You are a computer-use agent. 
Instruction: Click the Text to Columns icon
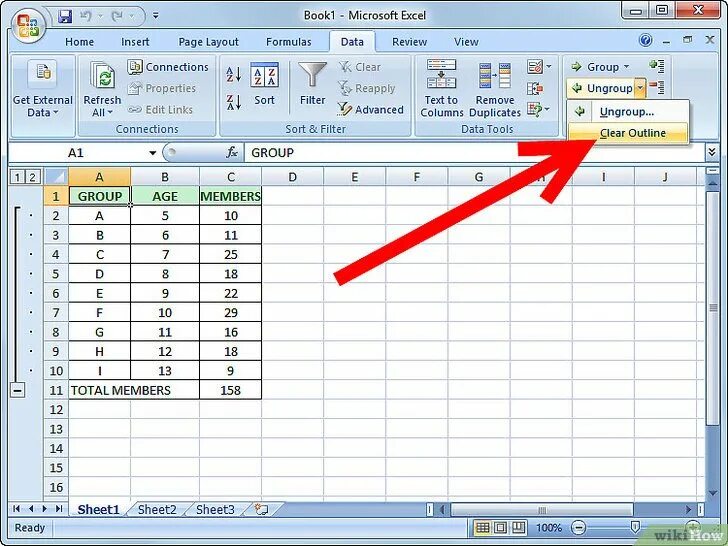pyautogui.click(x=441, y=73)
